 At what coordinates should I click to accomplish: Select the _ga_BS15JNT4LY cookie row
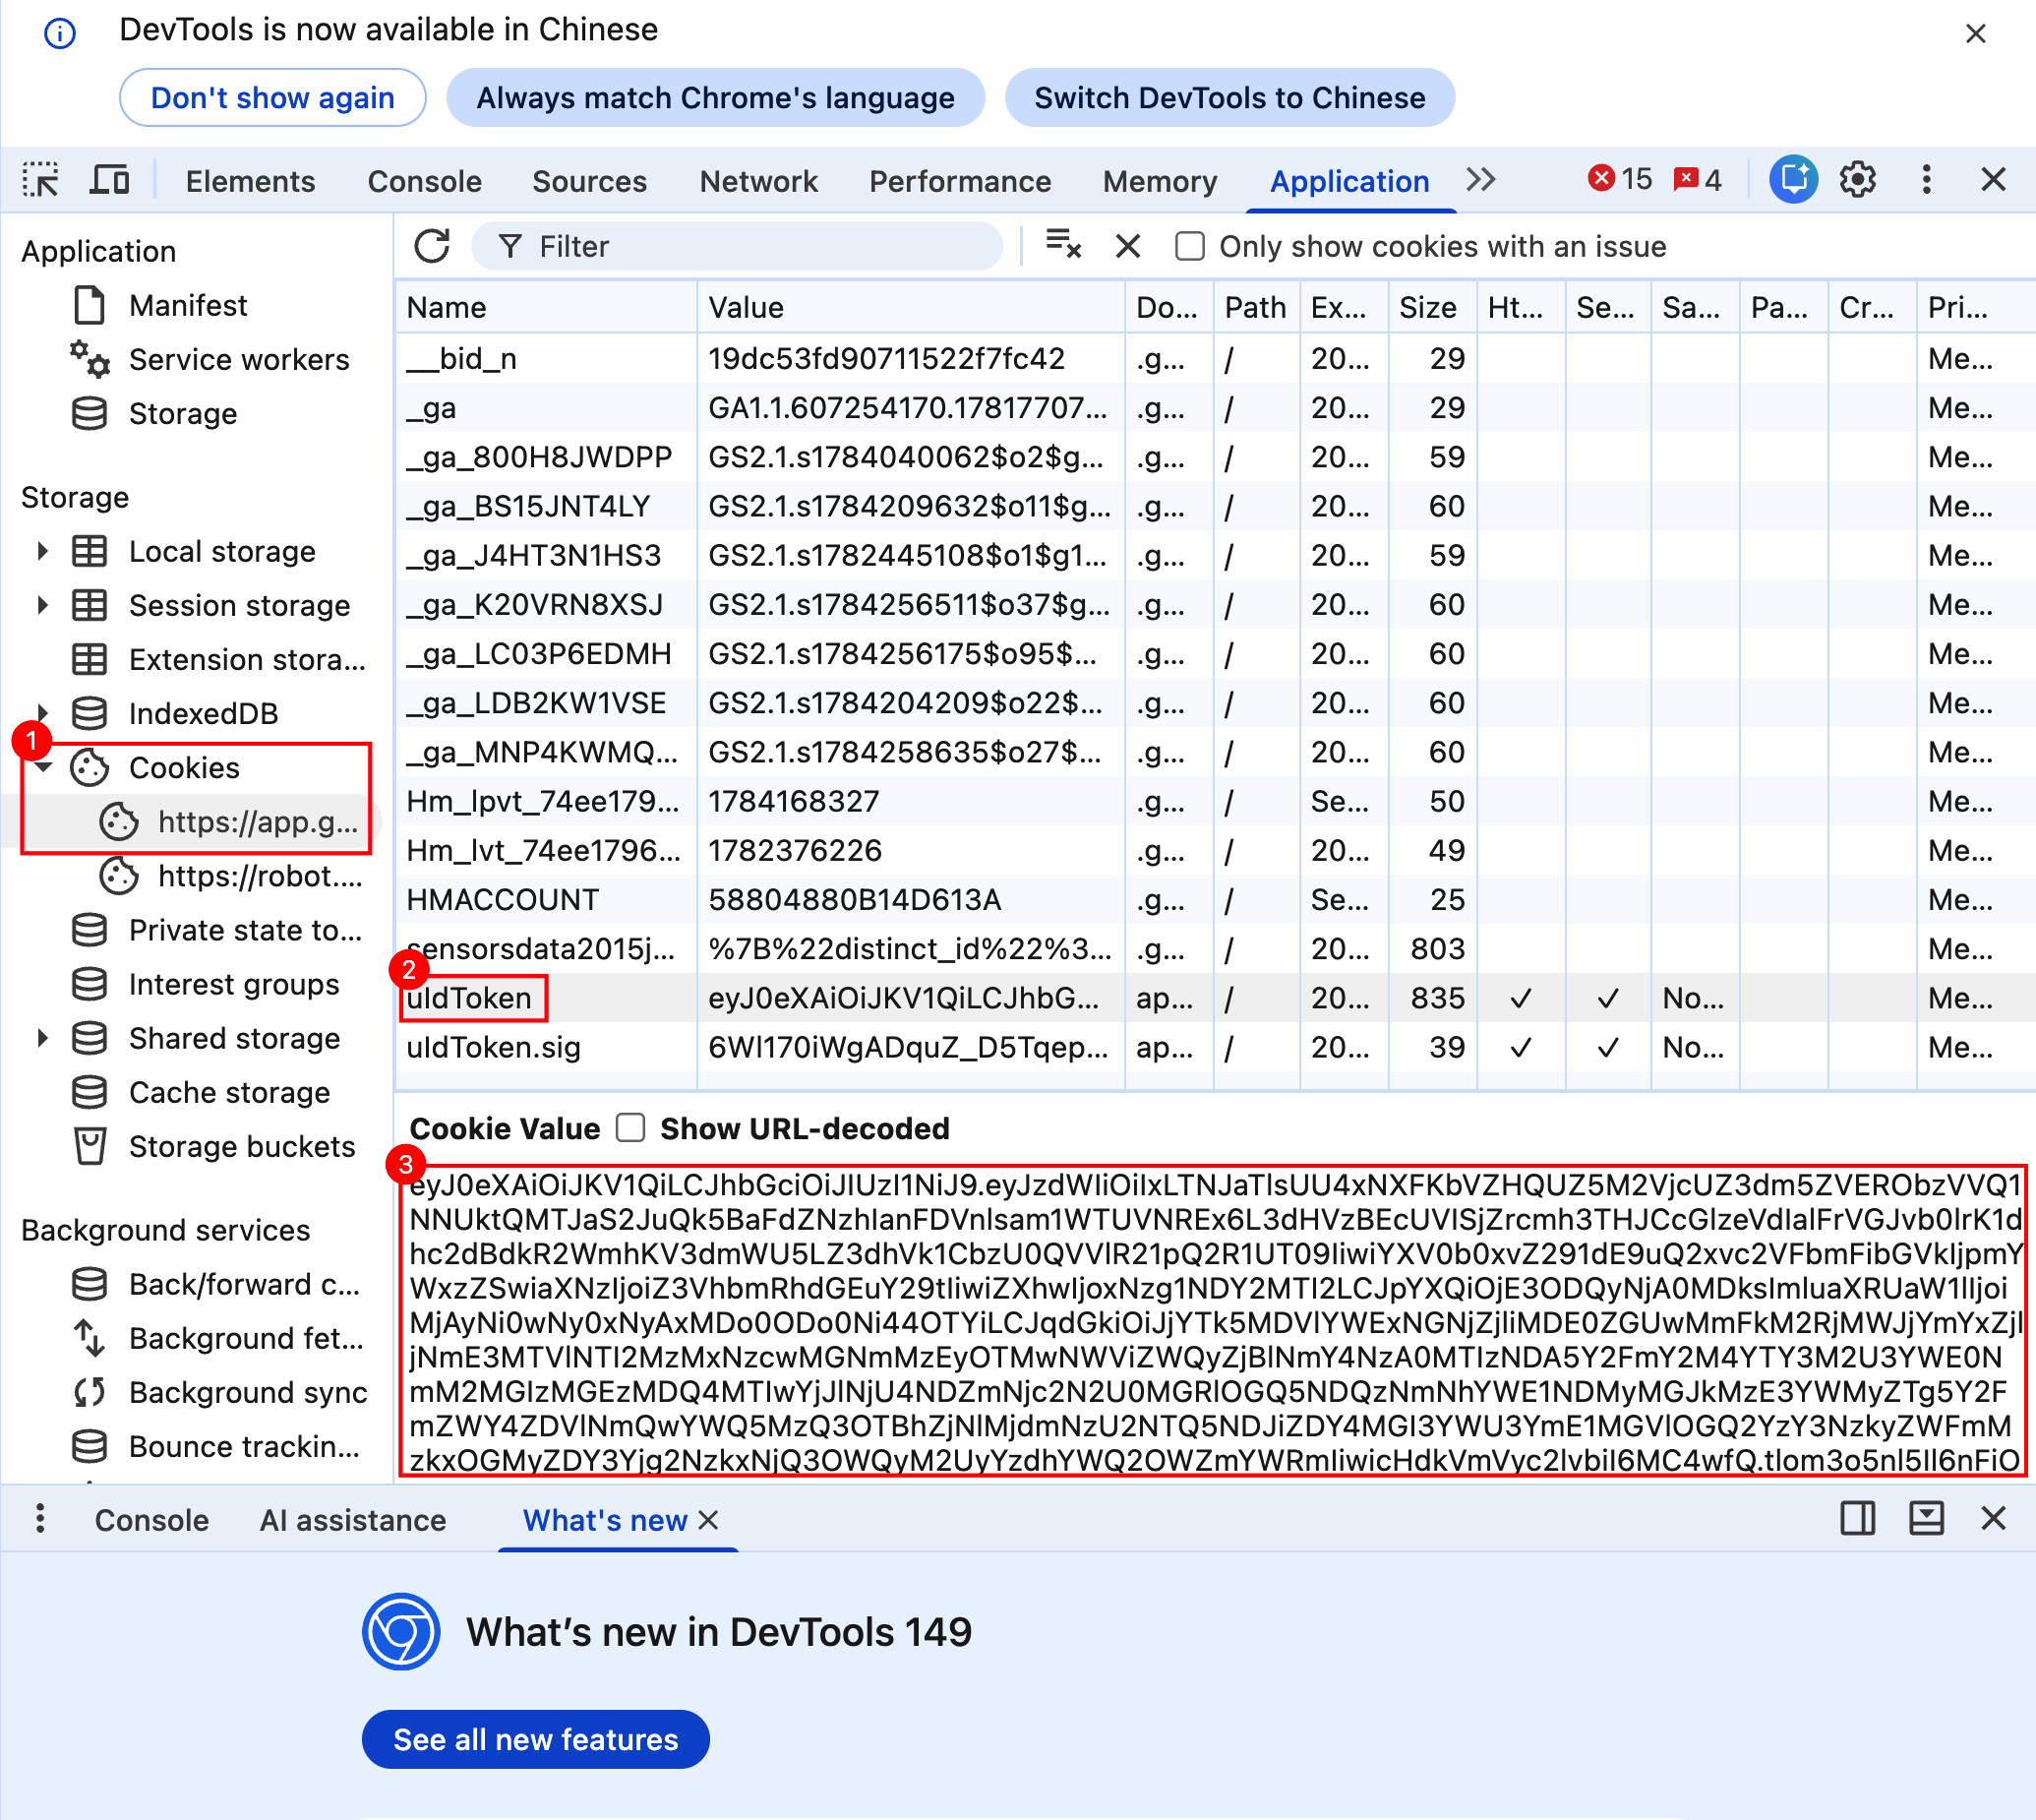click(1215, 506)
